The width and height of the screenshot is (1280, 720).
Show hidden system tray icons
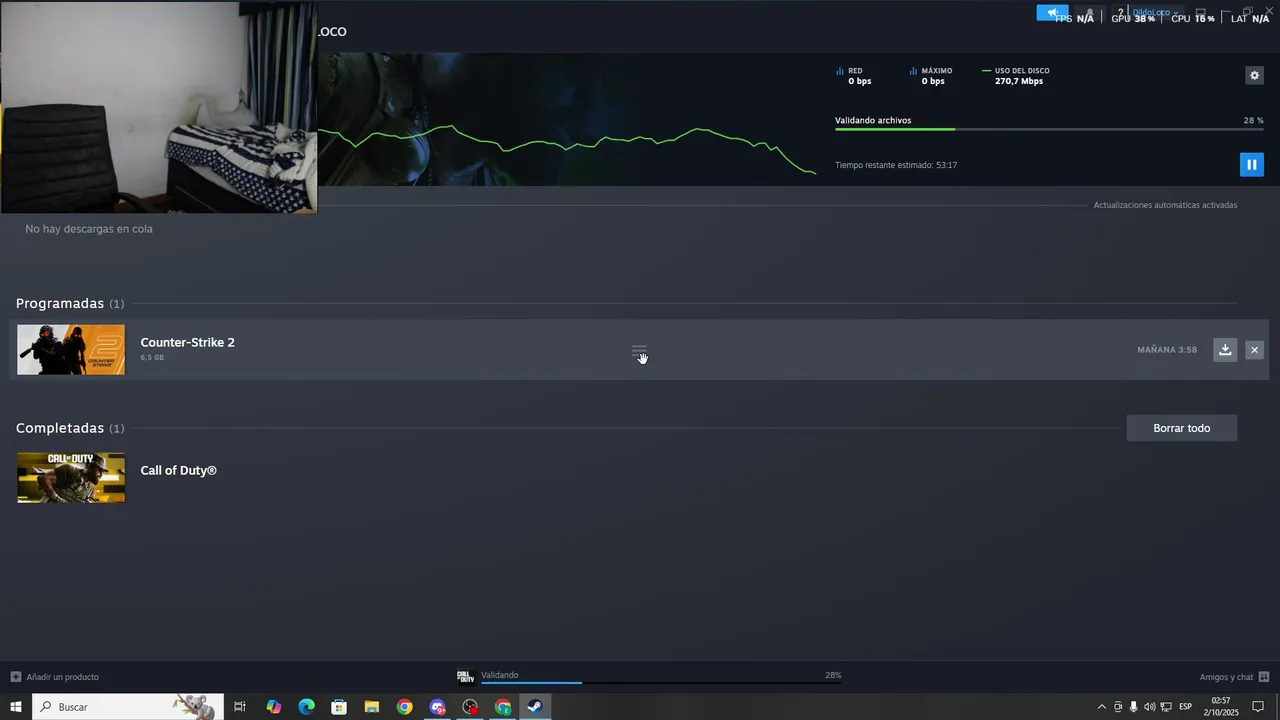coord(1102,707)
